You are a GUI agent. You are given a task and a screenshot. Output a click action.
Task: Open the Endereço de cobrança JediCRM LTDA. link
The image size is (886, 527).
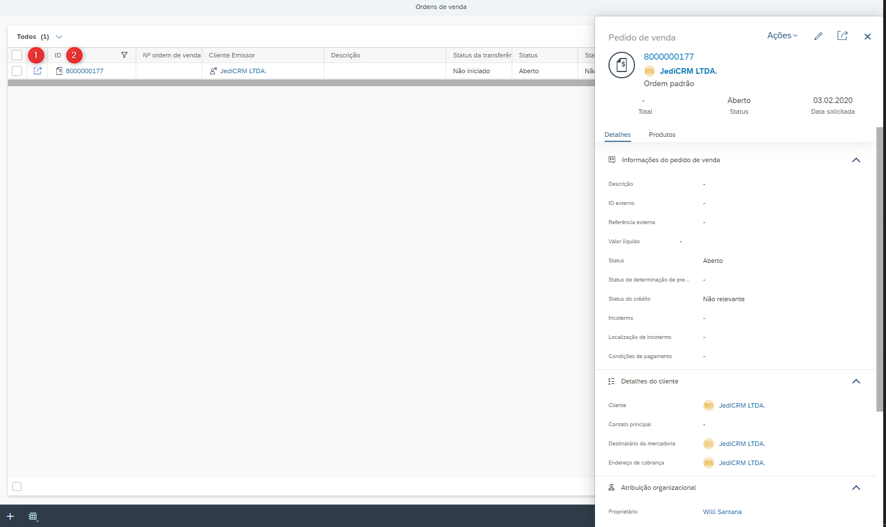741,463
